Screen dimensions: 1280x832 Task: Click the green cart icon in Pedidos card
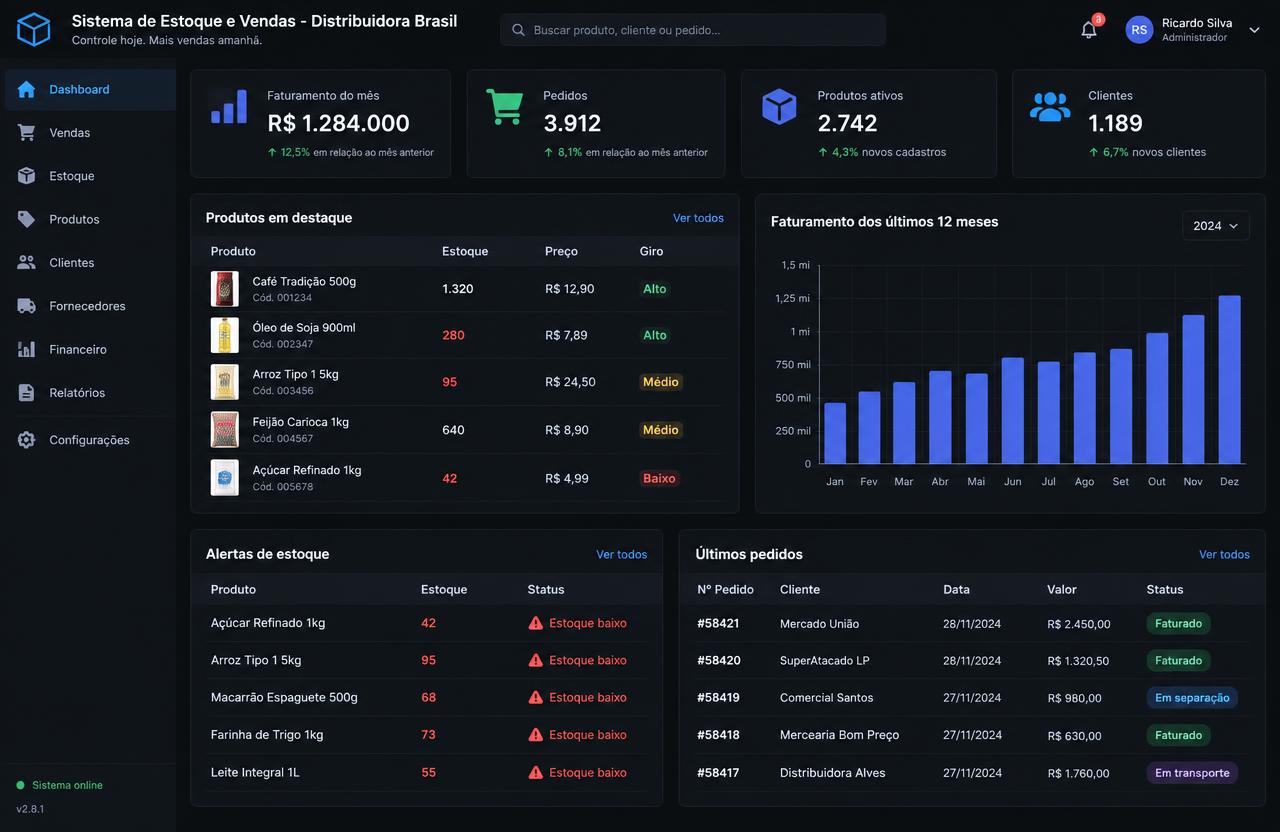[505, 107]
